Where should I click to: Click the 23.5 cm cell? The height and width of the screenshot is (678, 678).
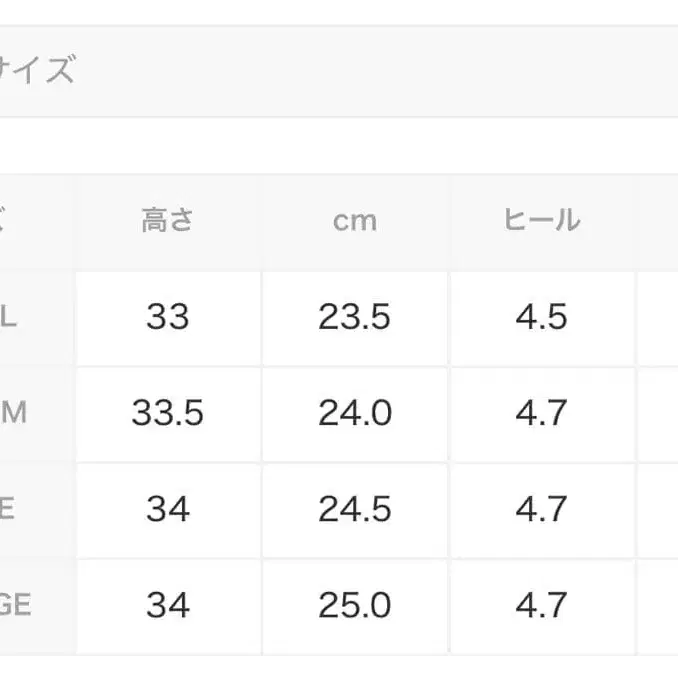pos(355,317)
